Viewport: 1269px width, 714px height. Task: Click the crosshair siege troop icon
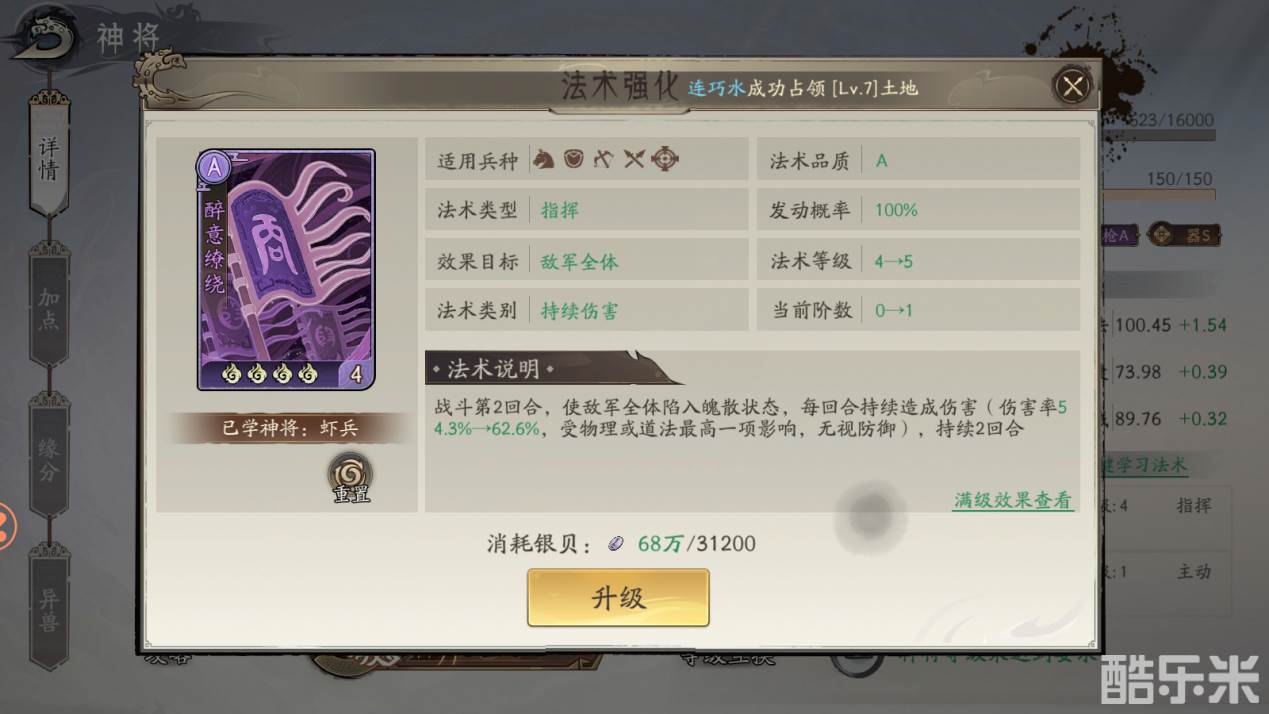666,159
